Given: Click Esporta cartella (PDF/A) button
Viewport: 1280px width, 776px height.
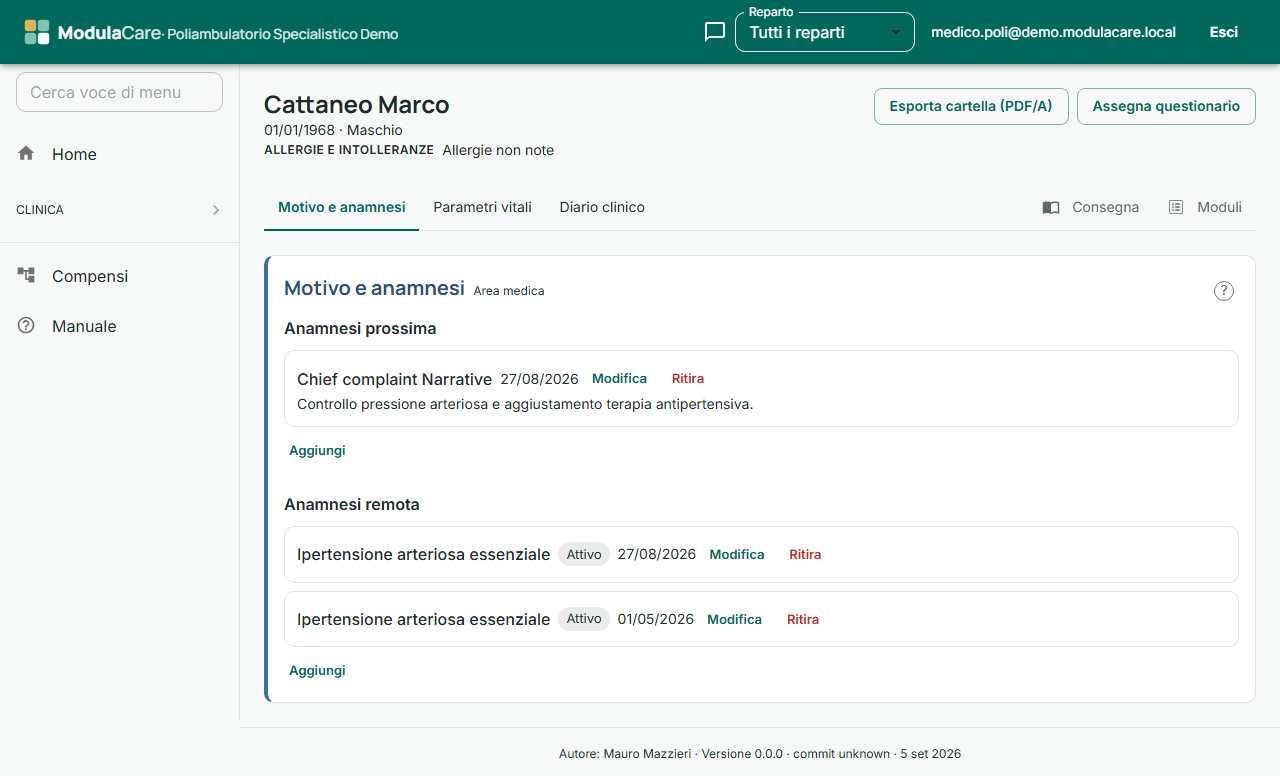Looking at the screenshot, I should 971,106.
